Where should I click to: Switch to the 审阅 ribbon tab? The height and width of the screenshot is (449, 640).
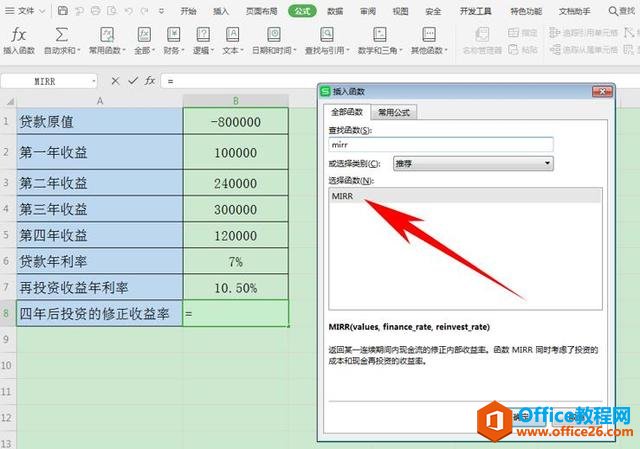pos(368,11)
